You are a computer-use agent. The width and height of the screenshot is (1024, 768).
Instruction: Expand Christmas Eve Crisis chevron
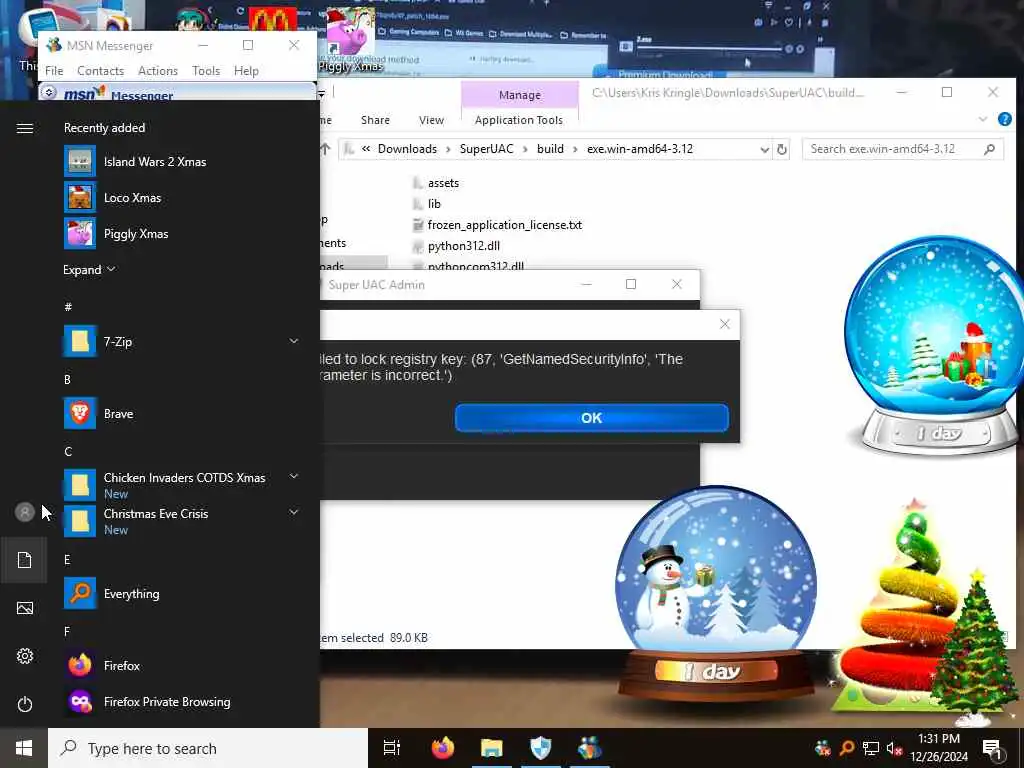pyautogui.click(x=294, y=513)
